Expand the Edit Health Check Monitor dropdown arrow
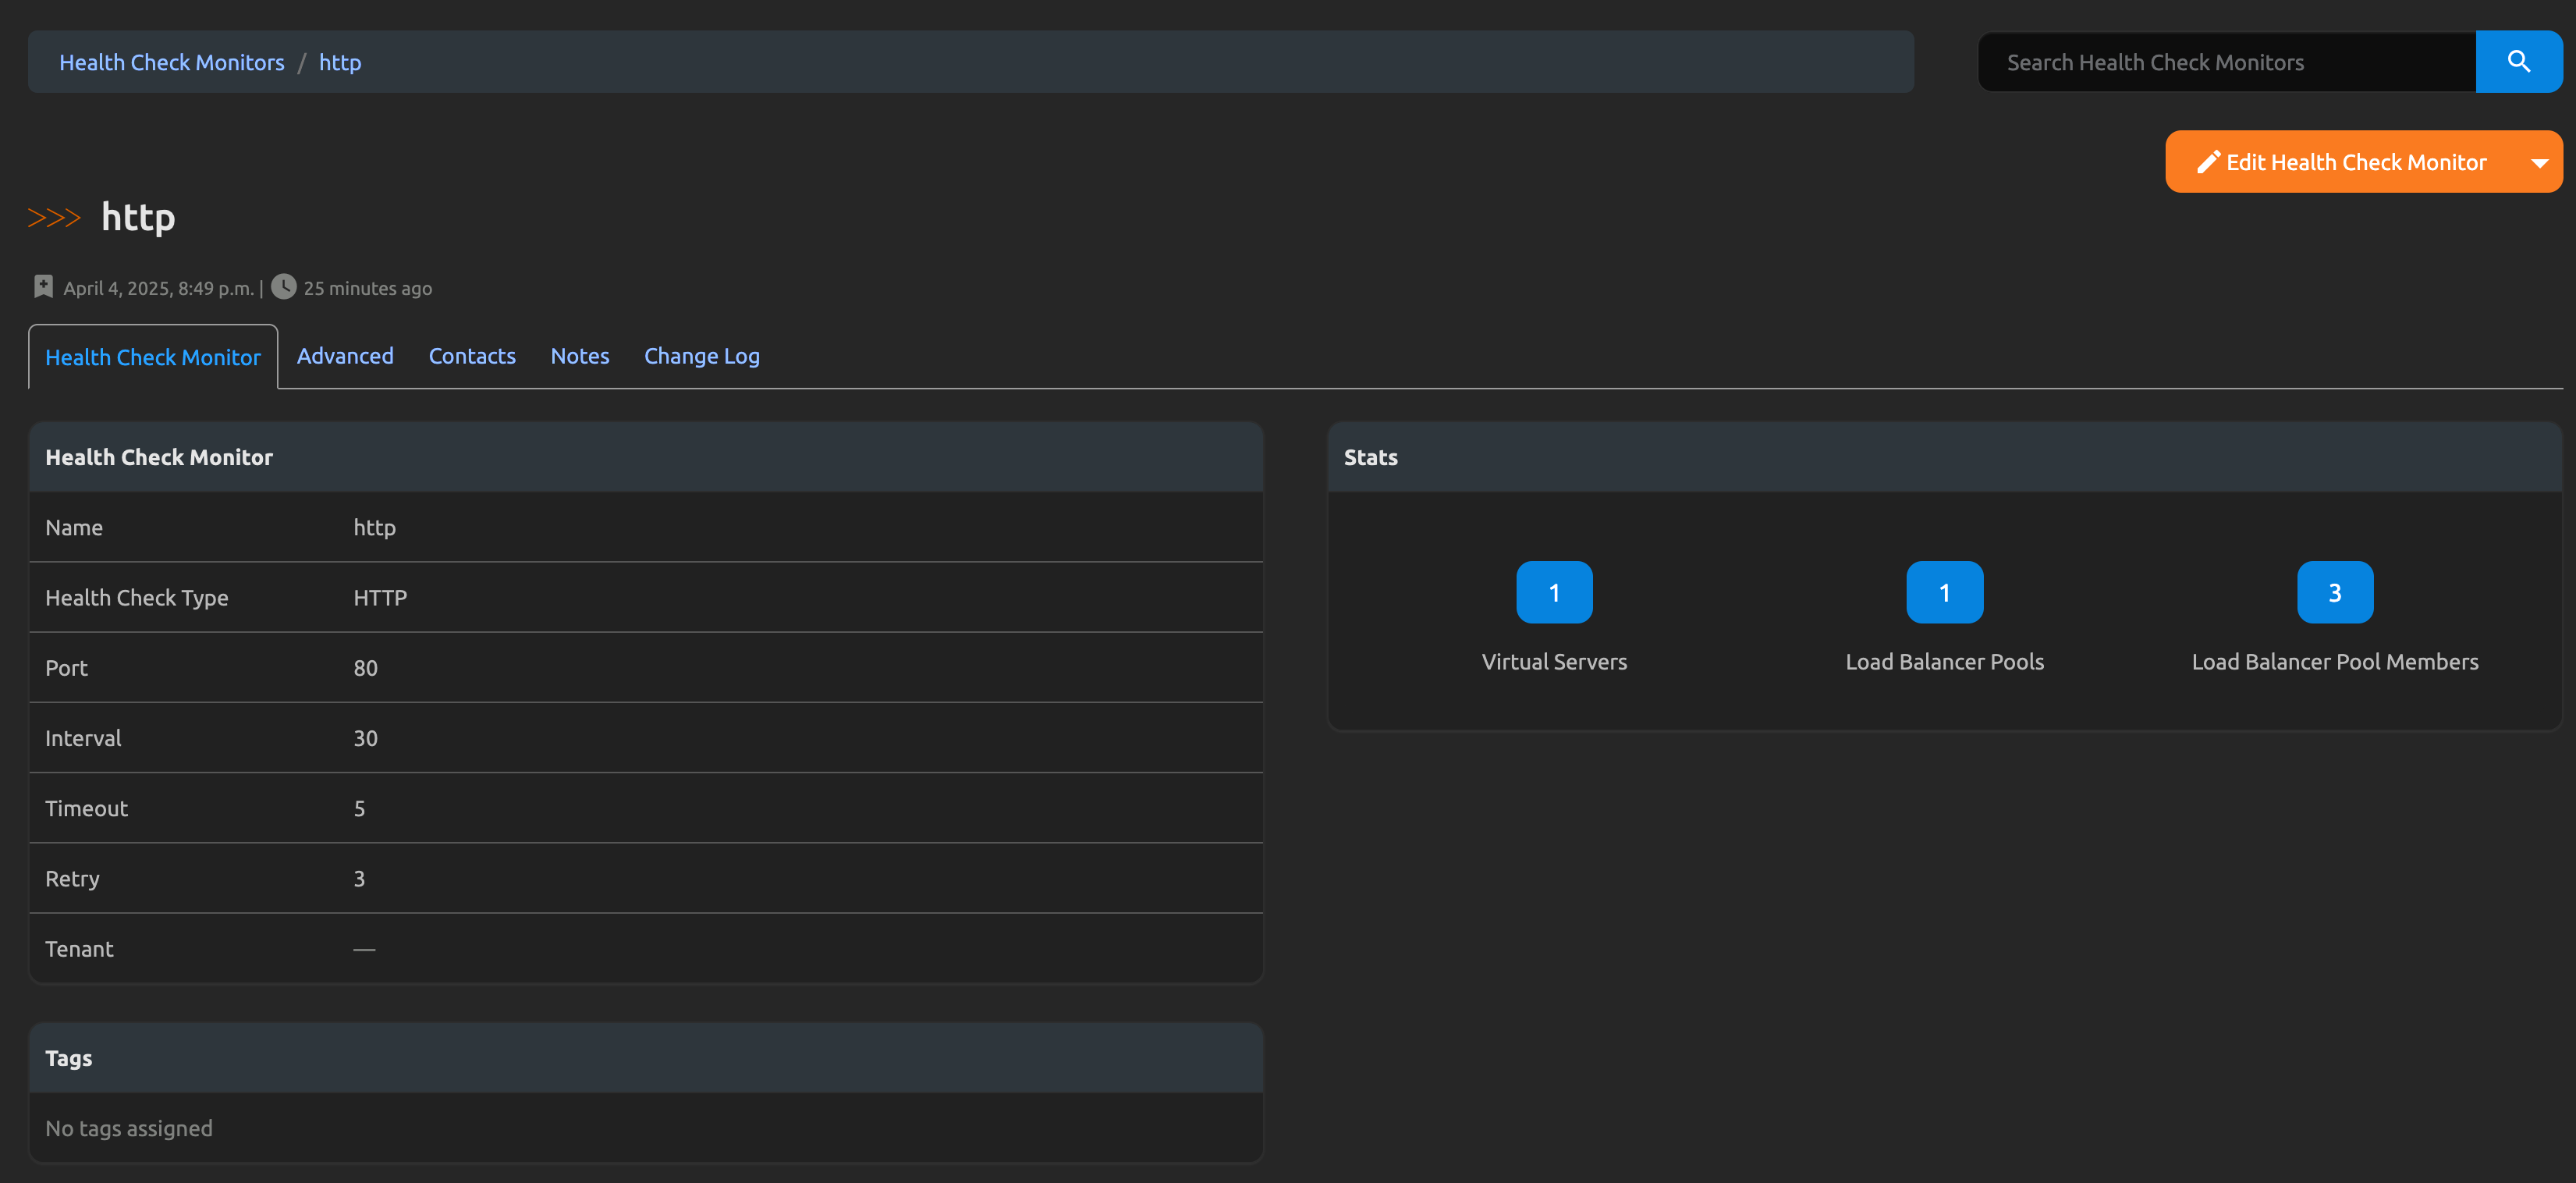The height and width of the screenshot is (1183, 2576). click(2539, 162)
